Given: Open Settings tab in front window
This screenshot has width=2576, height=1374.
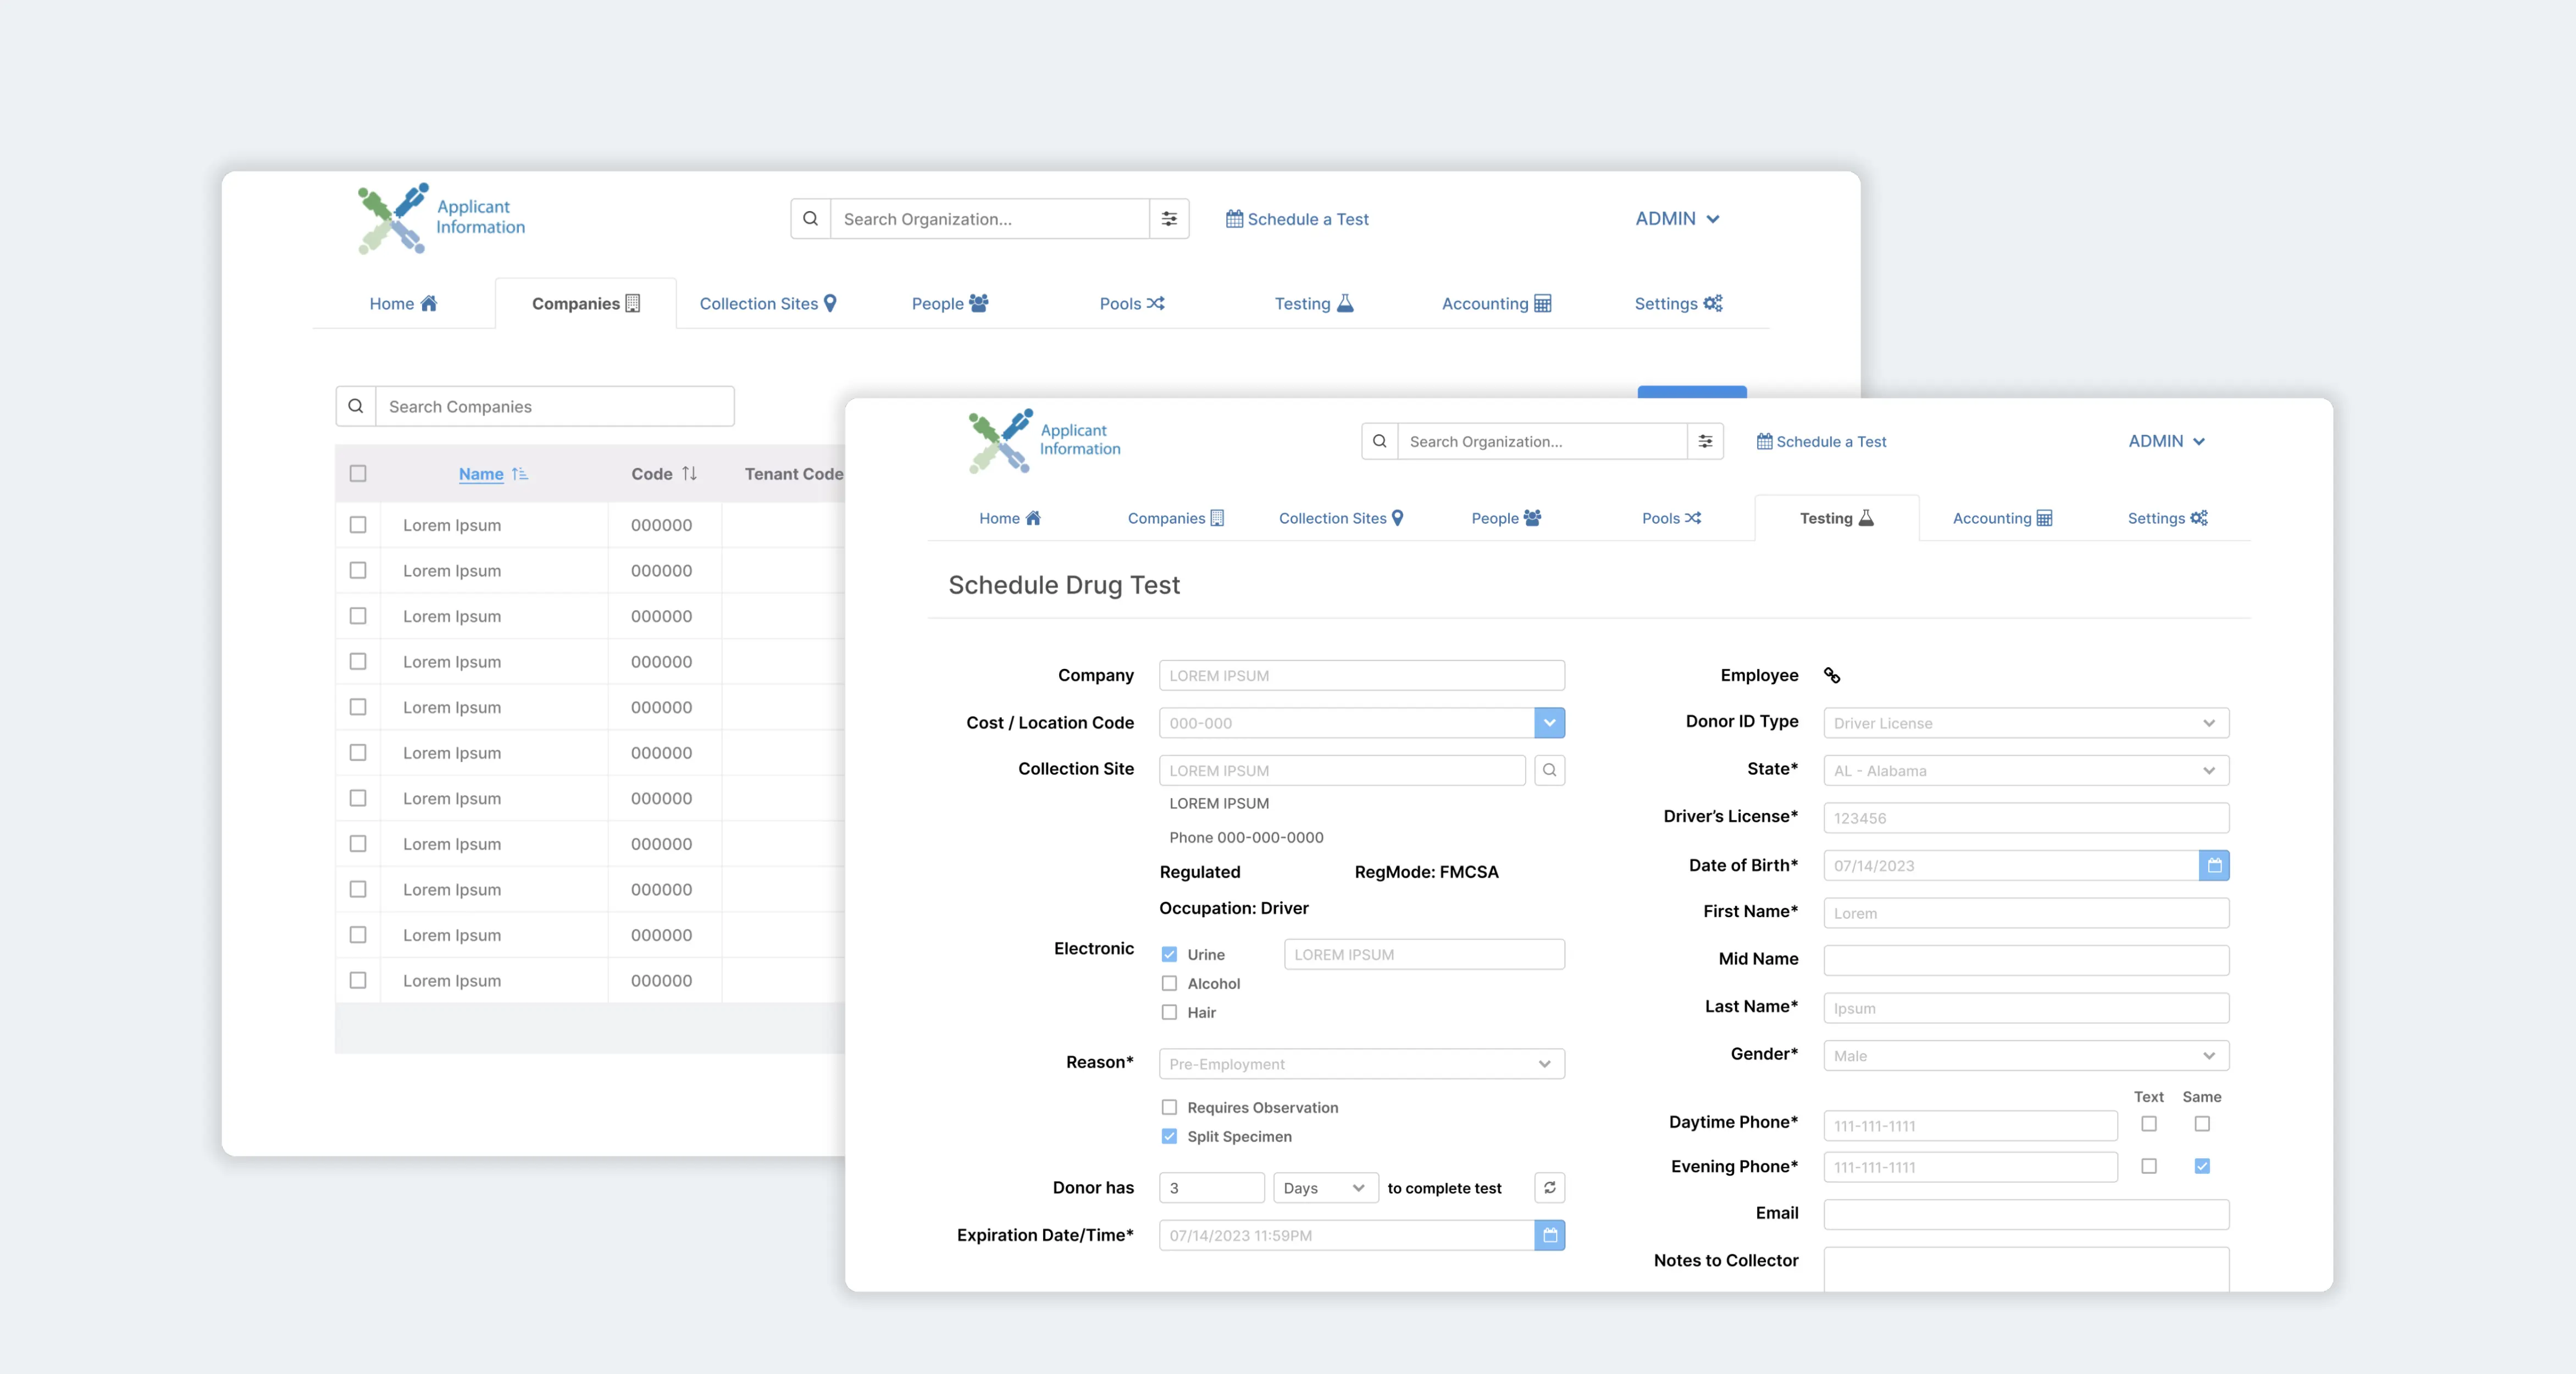Looking at the screenshot, I should click(2167, 518).
